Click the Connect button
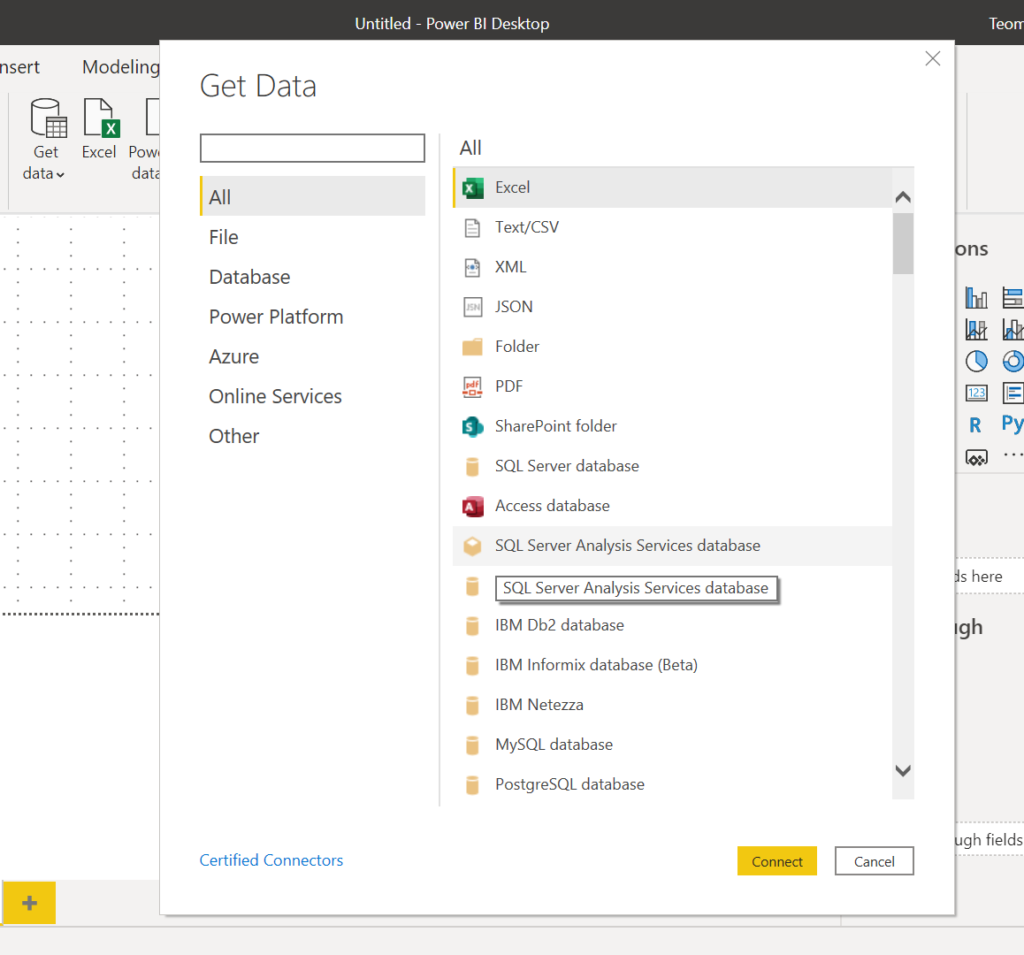This screenshot has height=955, width=1024. point(777,861)
